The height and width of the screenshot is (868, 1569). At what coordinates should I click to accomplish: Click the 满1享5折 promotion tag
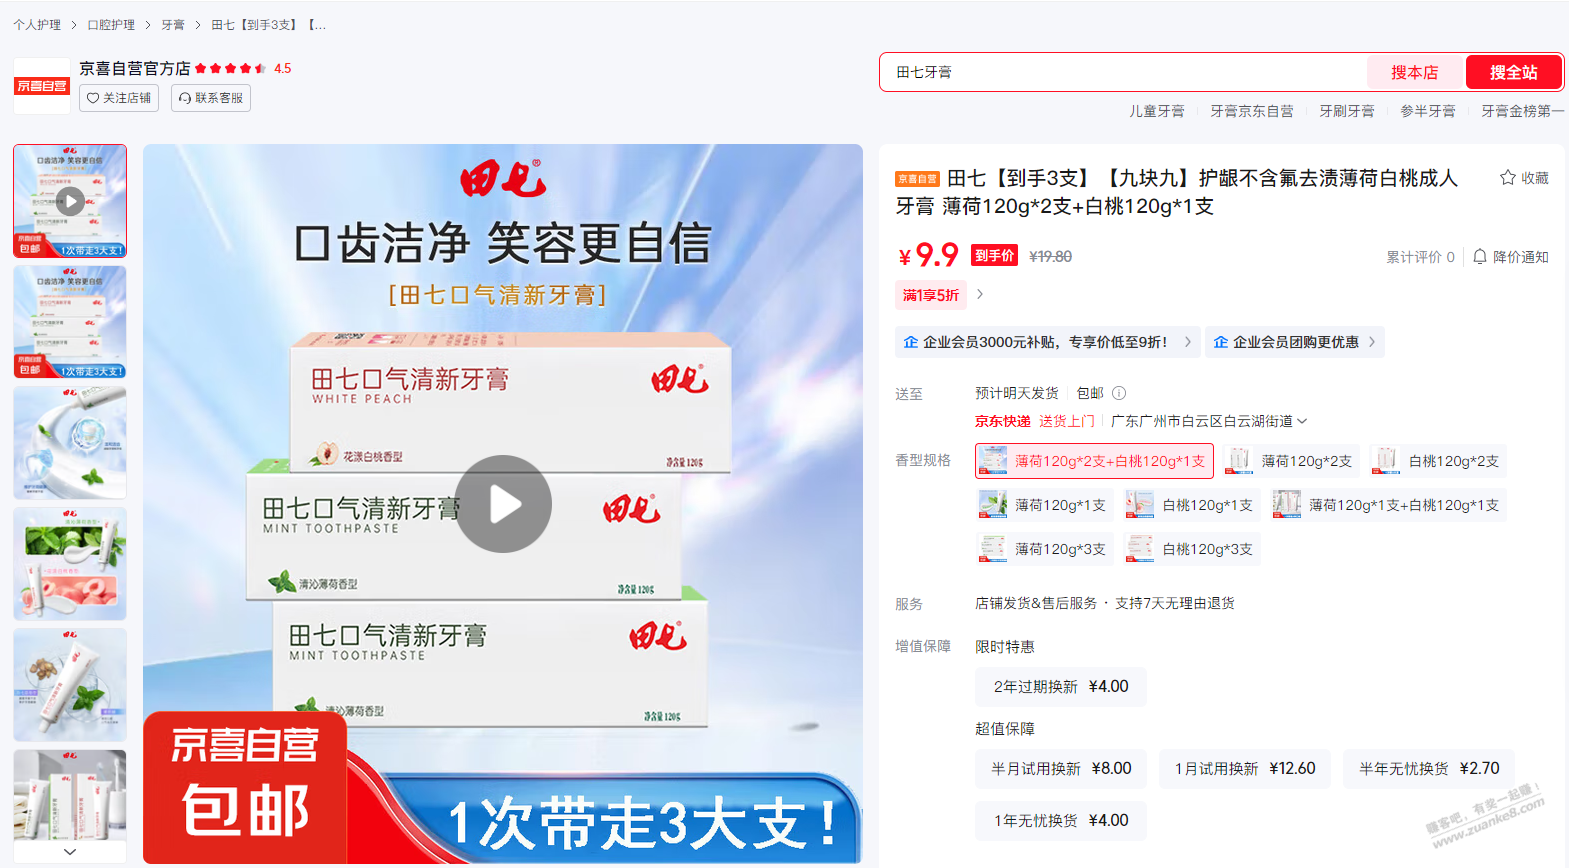coord(931,295)
